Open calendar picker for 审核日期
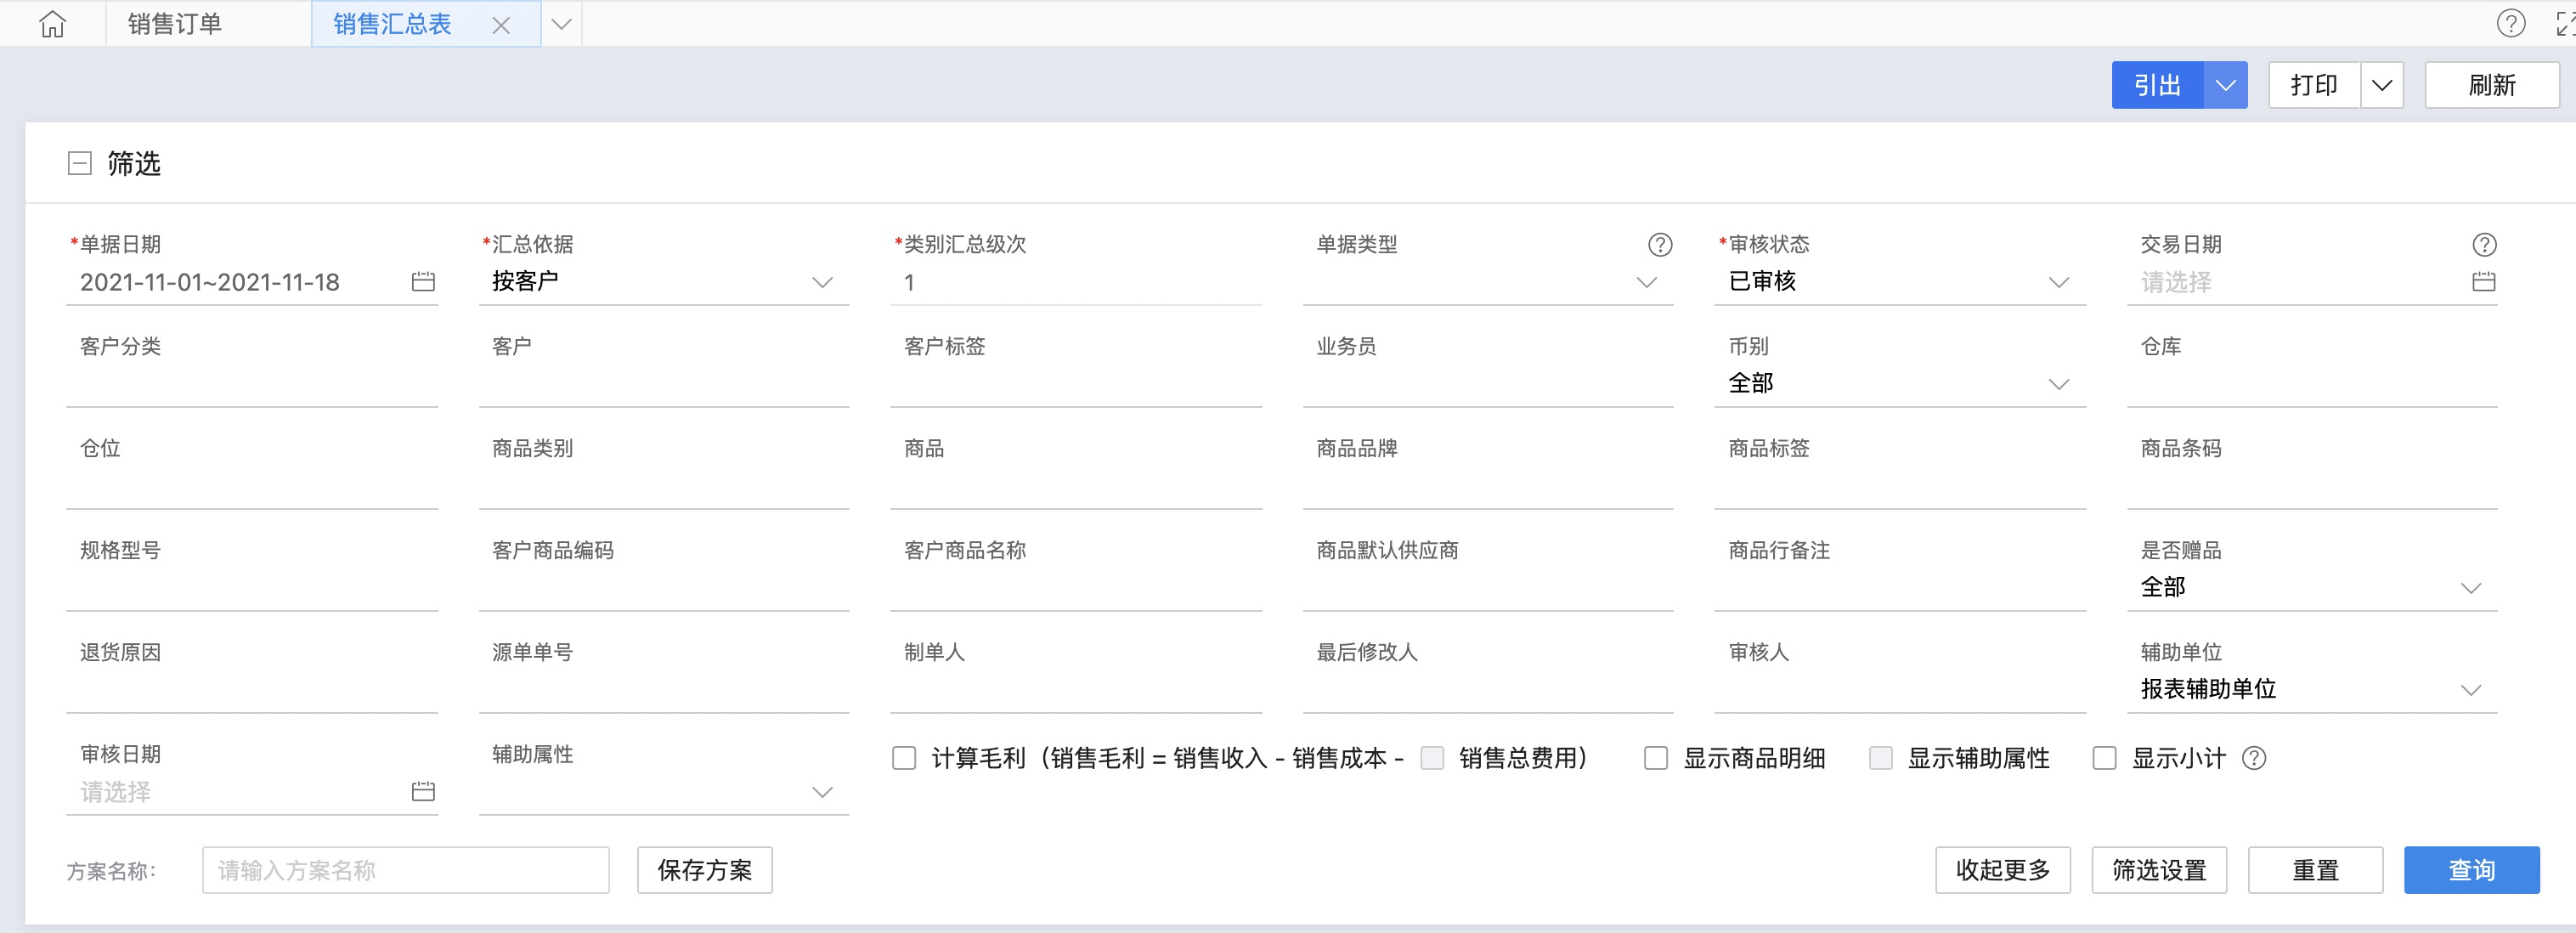The height and width of the screenshot is (933, 2576). [x=423, y=792]
